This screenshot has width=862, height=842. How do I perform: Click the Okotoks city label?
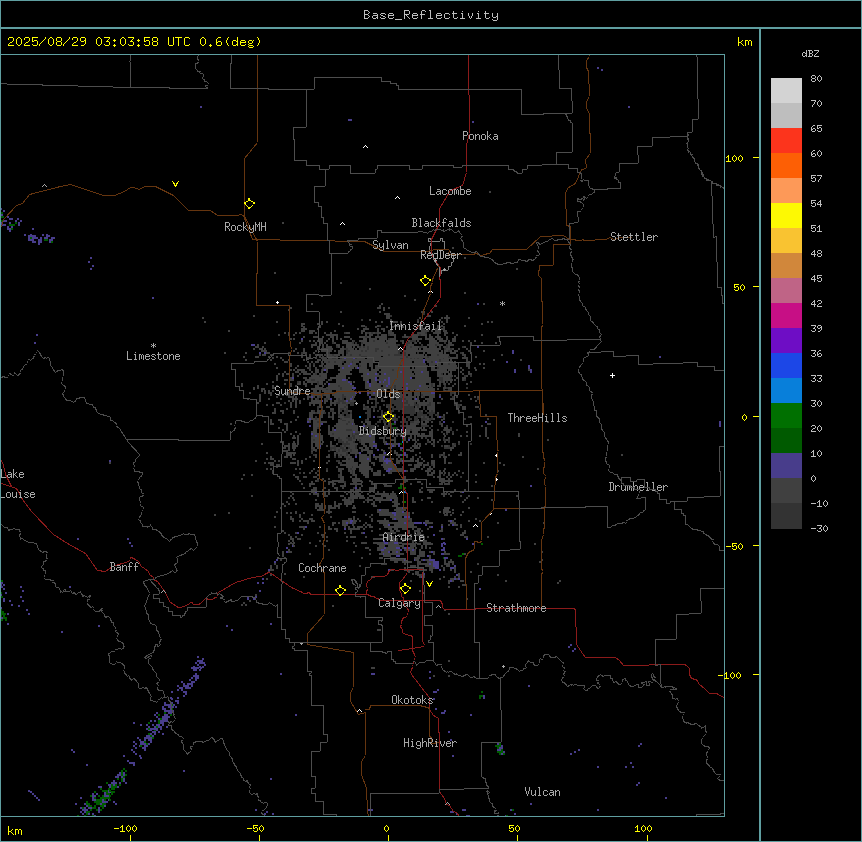(412, 700)
